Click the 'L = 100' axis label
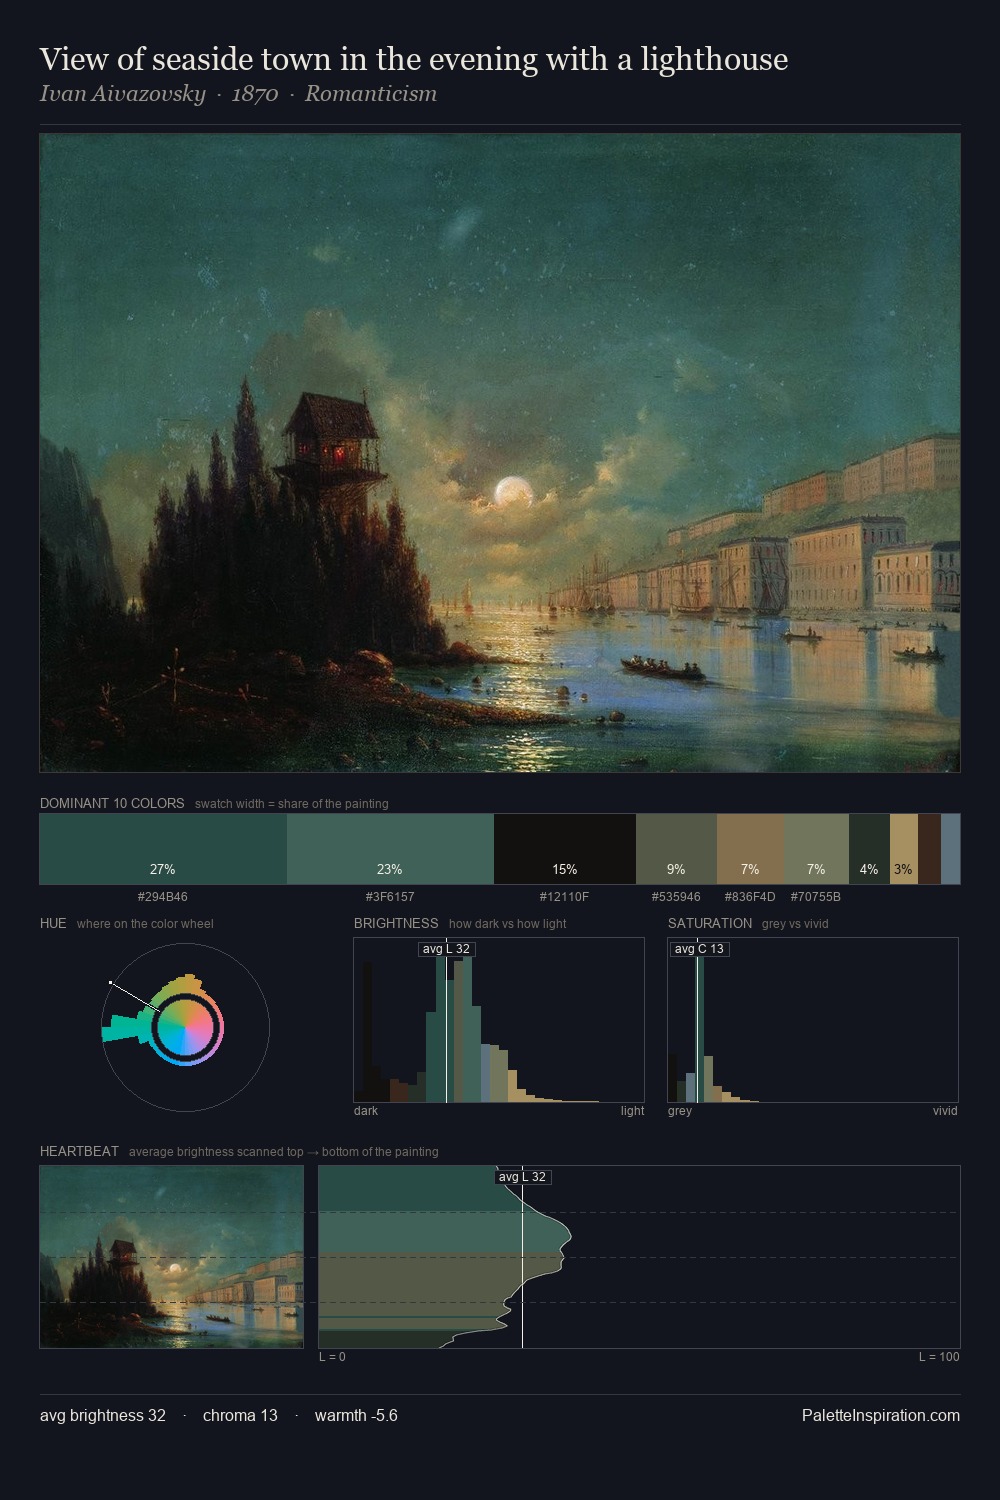Viewport: 1000px width, 1500px height. pyautogui.click(x=939, y=1357)
